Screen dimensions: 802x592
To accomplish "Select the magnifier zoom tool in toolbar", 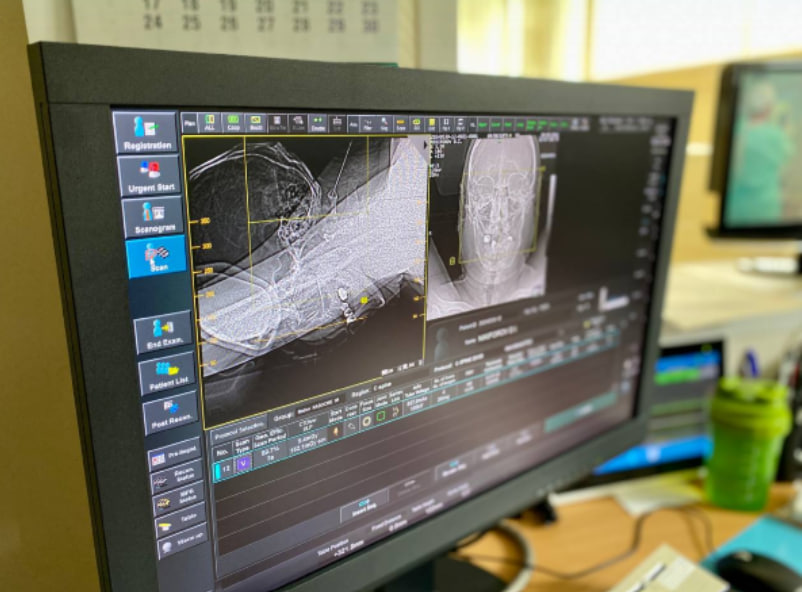I will [x=384, y=124].
